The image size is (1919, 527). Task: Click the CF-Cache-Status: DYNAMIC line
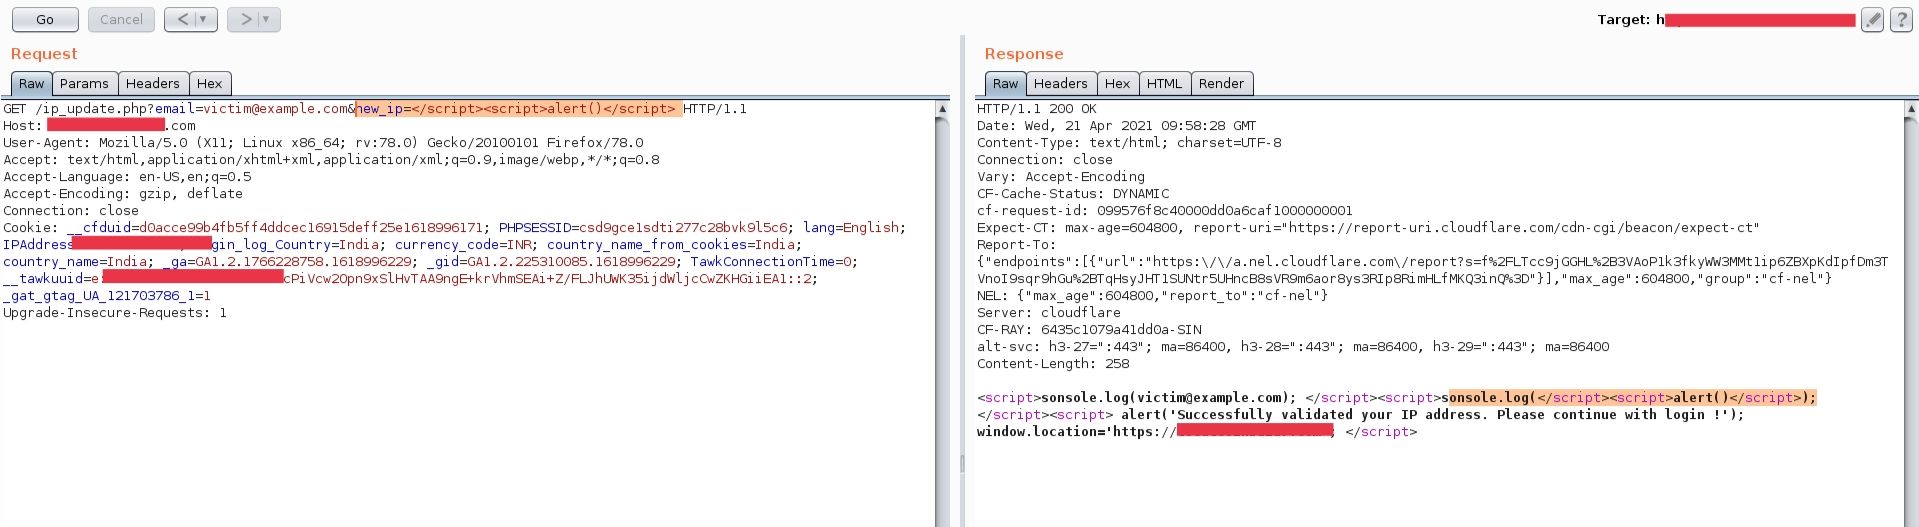pos(1073,194)
